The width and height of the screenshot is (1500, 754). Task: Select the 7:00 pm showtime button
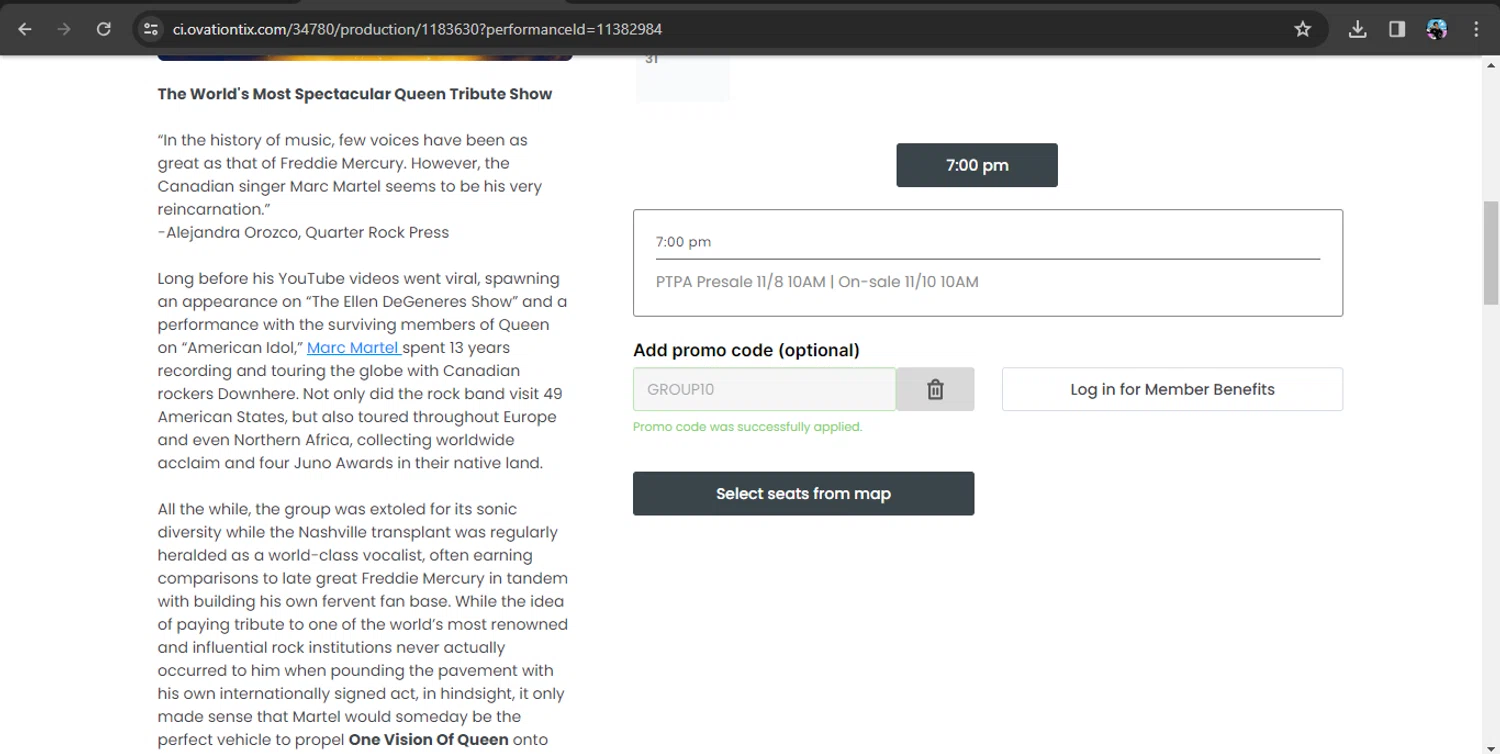point(977,165)
